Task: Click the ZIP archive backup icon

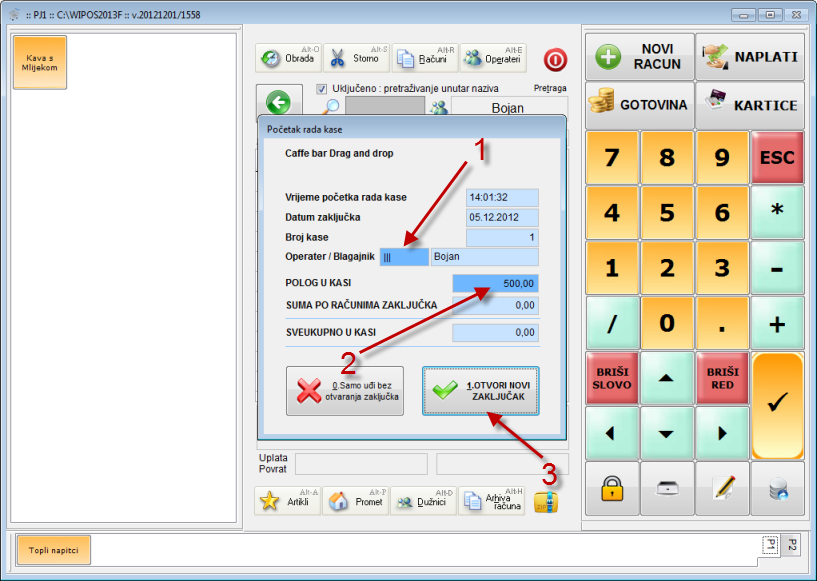Action: coord(546,501)
